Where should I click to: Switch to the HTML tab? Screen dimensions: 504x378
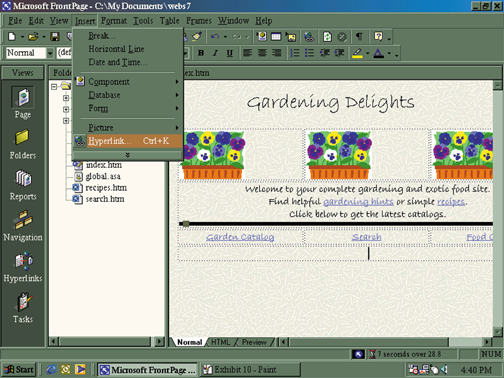click(221, 342)
